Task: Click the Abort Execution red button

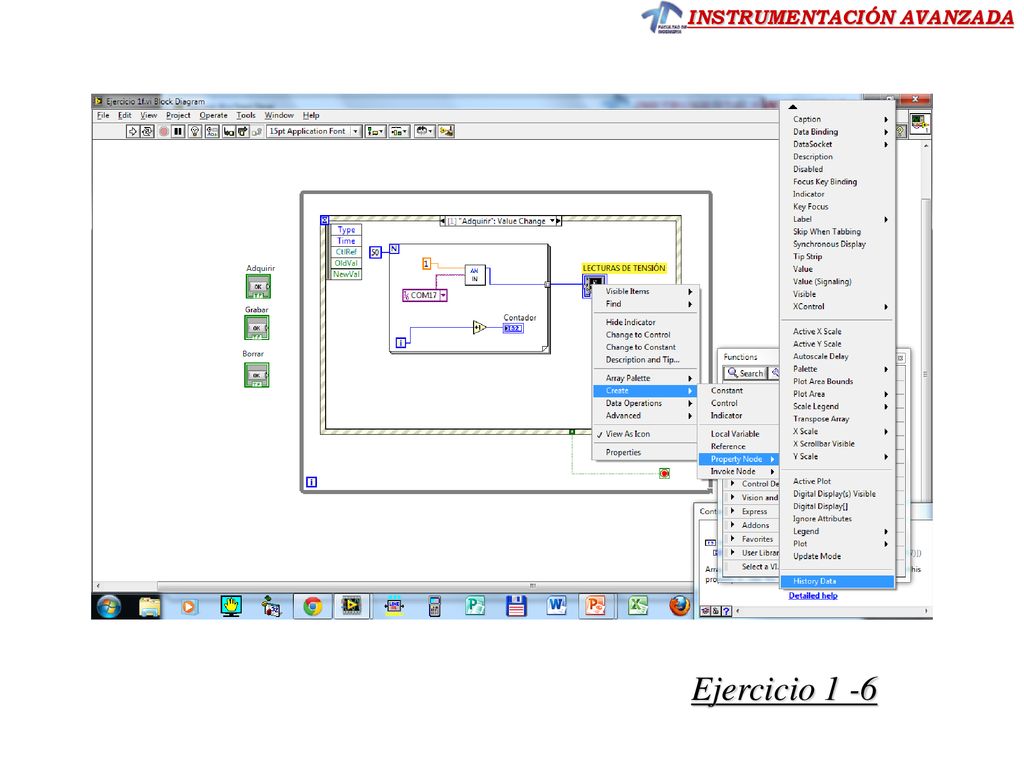Action: click(163, 131)
